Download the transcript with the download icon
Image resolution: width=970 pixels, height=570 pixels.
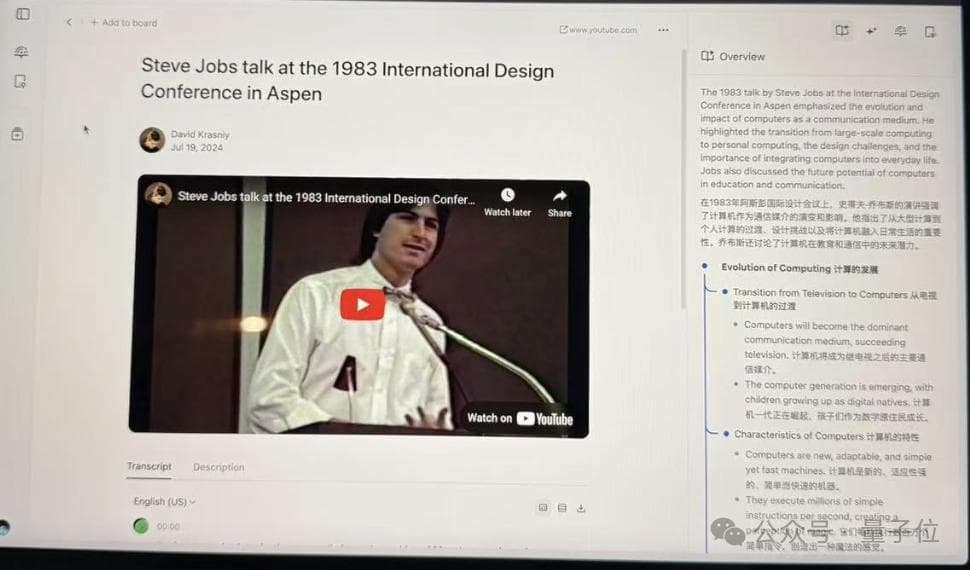tap(581, 508)
